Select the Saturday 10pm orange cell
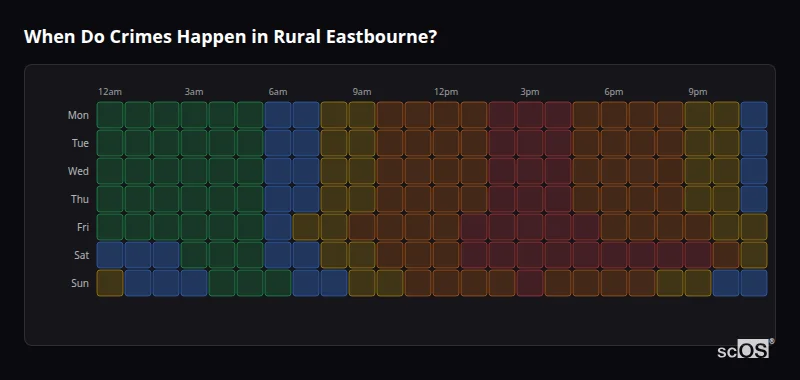This screenshot has width=800, height=380. [x=726, y=255]
